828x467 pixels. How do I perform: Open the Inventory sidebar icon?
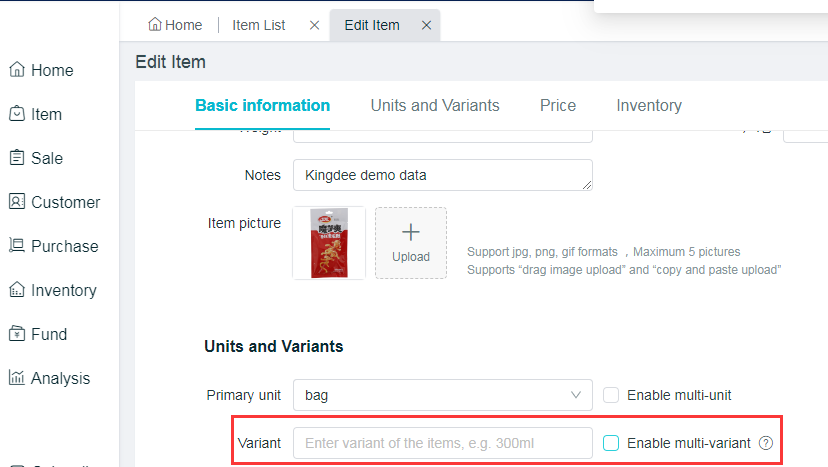(x=17, y=290)
